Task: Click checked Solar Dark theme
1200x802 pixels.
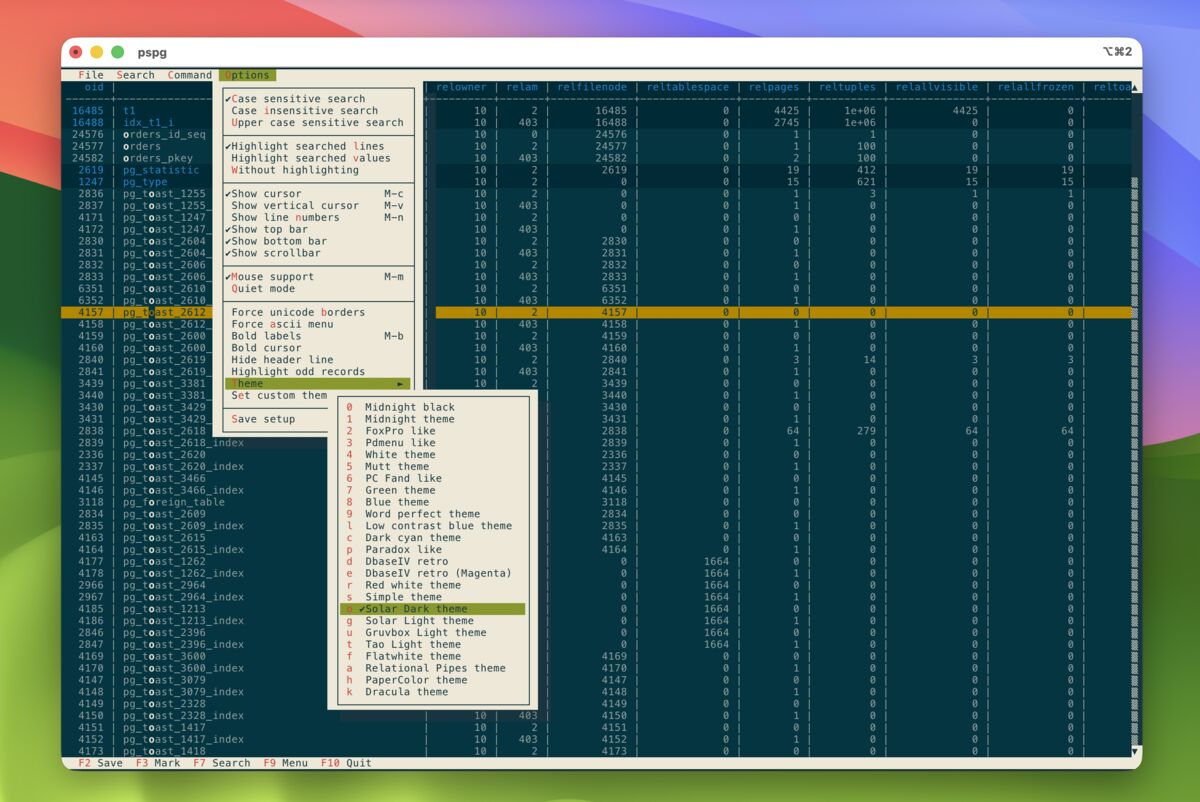Action: click(432, 609)
